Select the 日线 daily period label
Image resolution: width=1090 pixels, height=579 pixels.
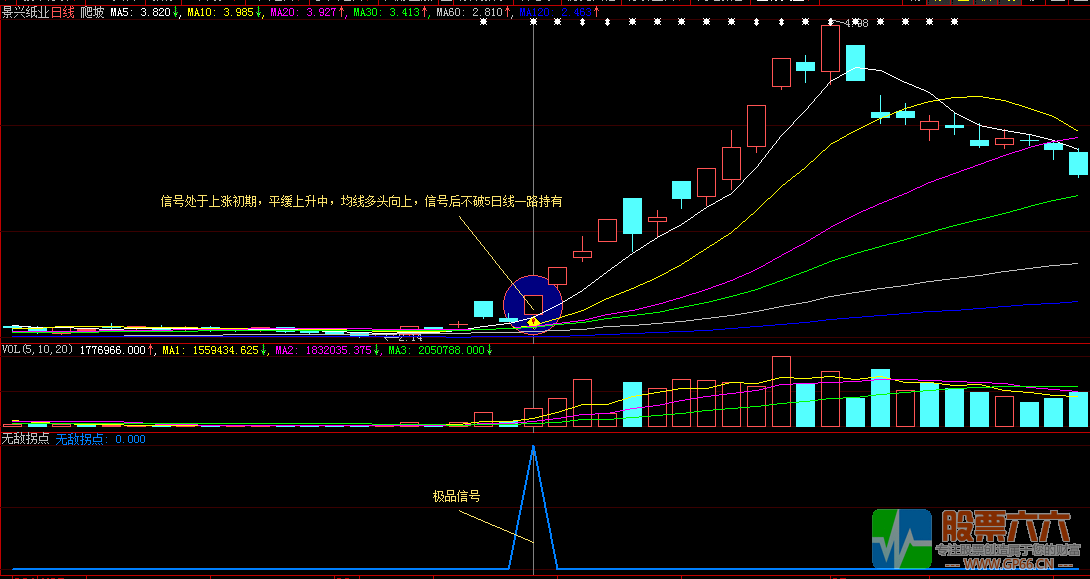(x=63, y=13)
